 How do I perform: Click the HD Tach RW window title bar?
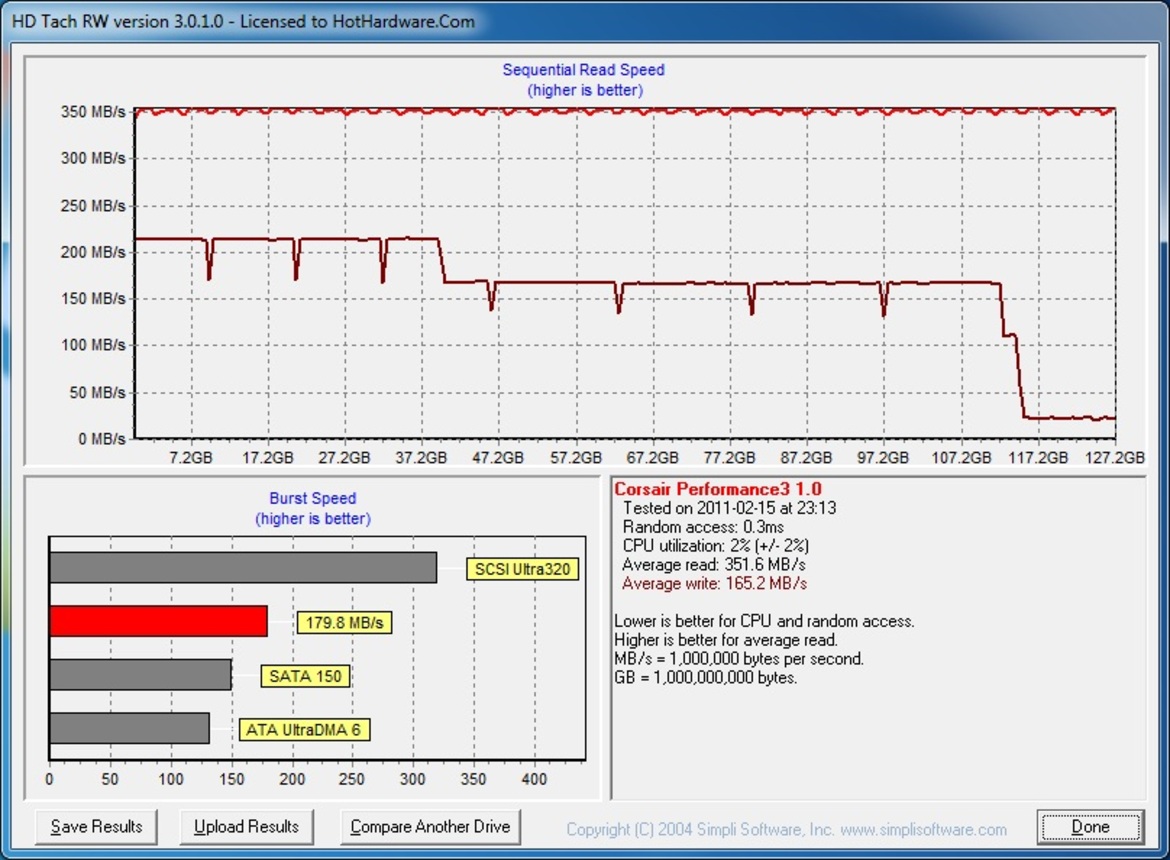click(x=585, y=21)
